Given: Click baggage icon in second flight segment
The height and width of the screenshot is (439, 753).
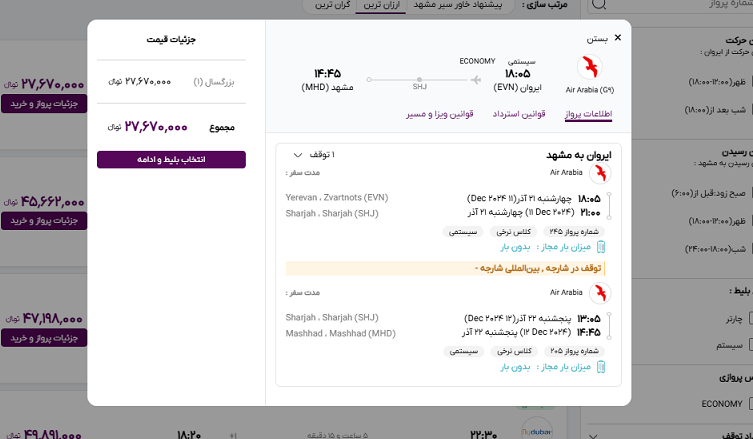Looking at the screenshot, I should pyautogui.click(x=600, y=367).
